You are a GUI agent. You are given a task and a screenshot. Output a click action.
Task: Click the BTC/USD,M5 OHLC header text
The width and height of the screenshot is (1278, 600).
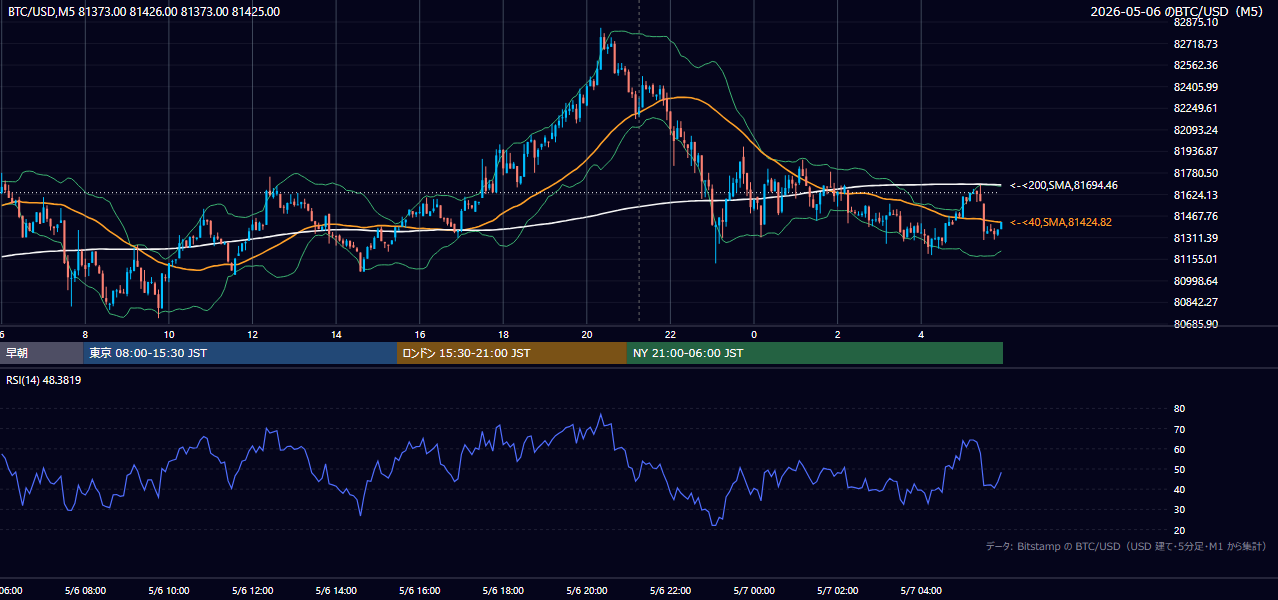pos(144,12)
